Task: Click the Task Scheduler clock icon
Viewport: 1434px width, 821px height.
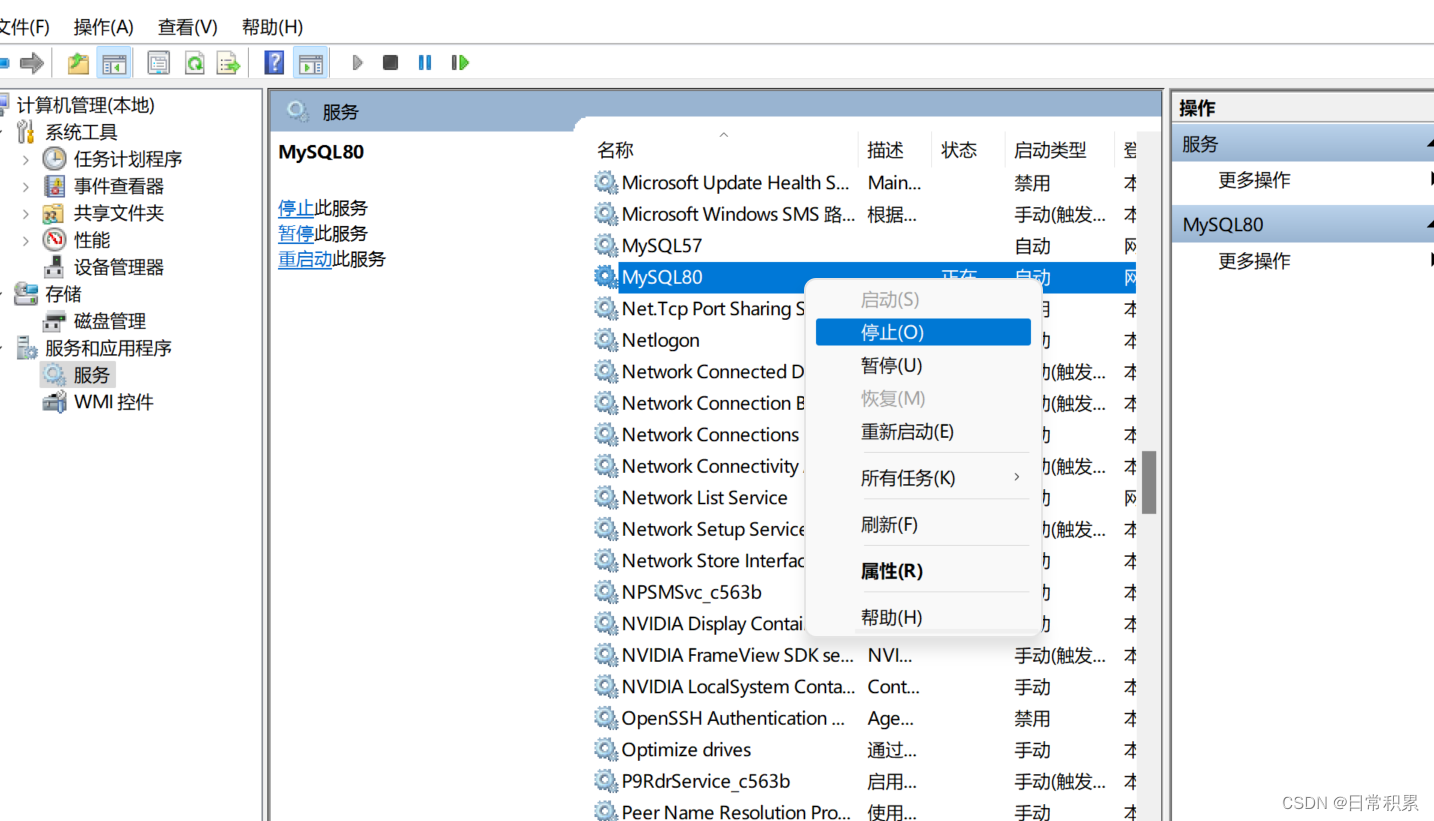Action: pos(54,159)
